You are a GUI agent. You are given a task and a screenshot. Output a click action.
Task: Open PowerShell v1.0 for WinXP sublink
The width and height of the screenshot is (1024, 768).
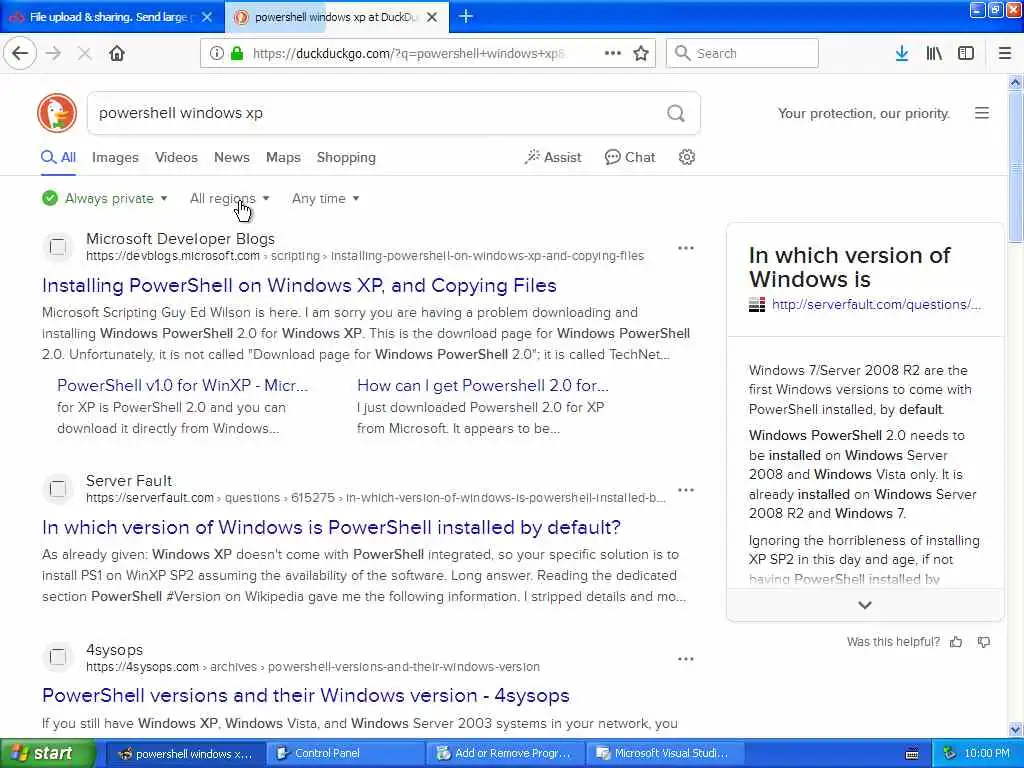[x=182, y=385]
